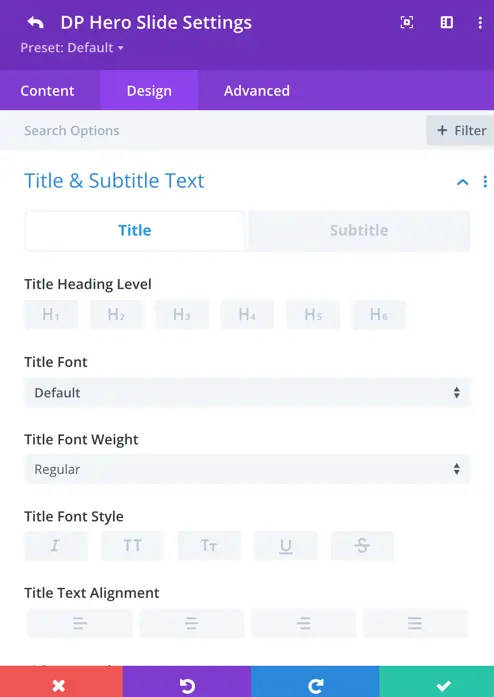Click the back arrow icon in header
The width and height of the screenshot is (494, 697).
point(36,23)
